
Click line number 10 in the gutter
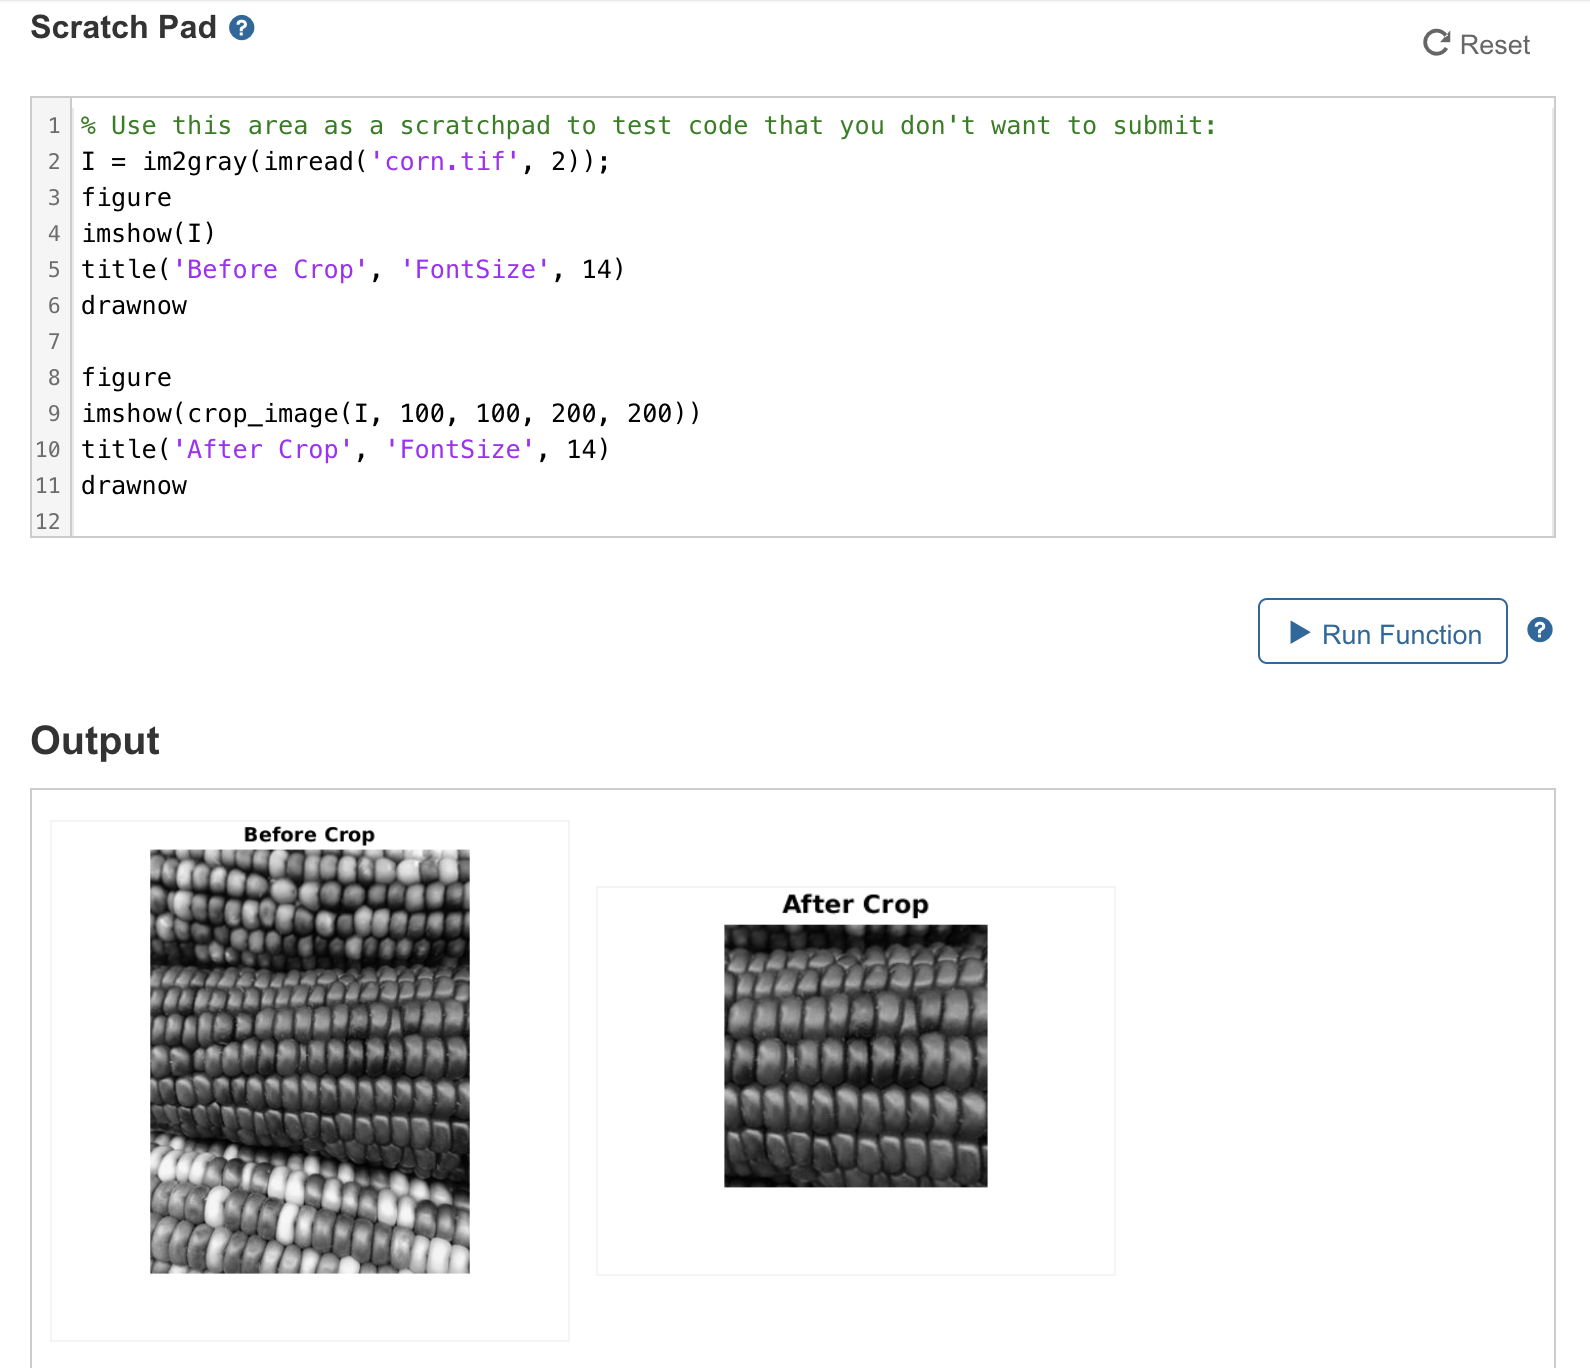click(x=48, y=450)
